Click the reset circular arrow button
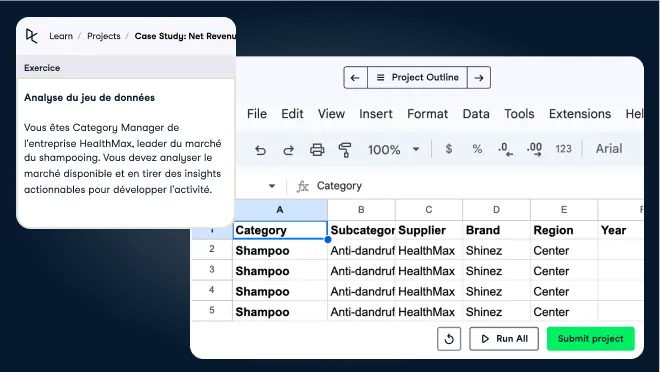 449,339
